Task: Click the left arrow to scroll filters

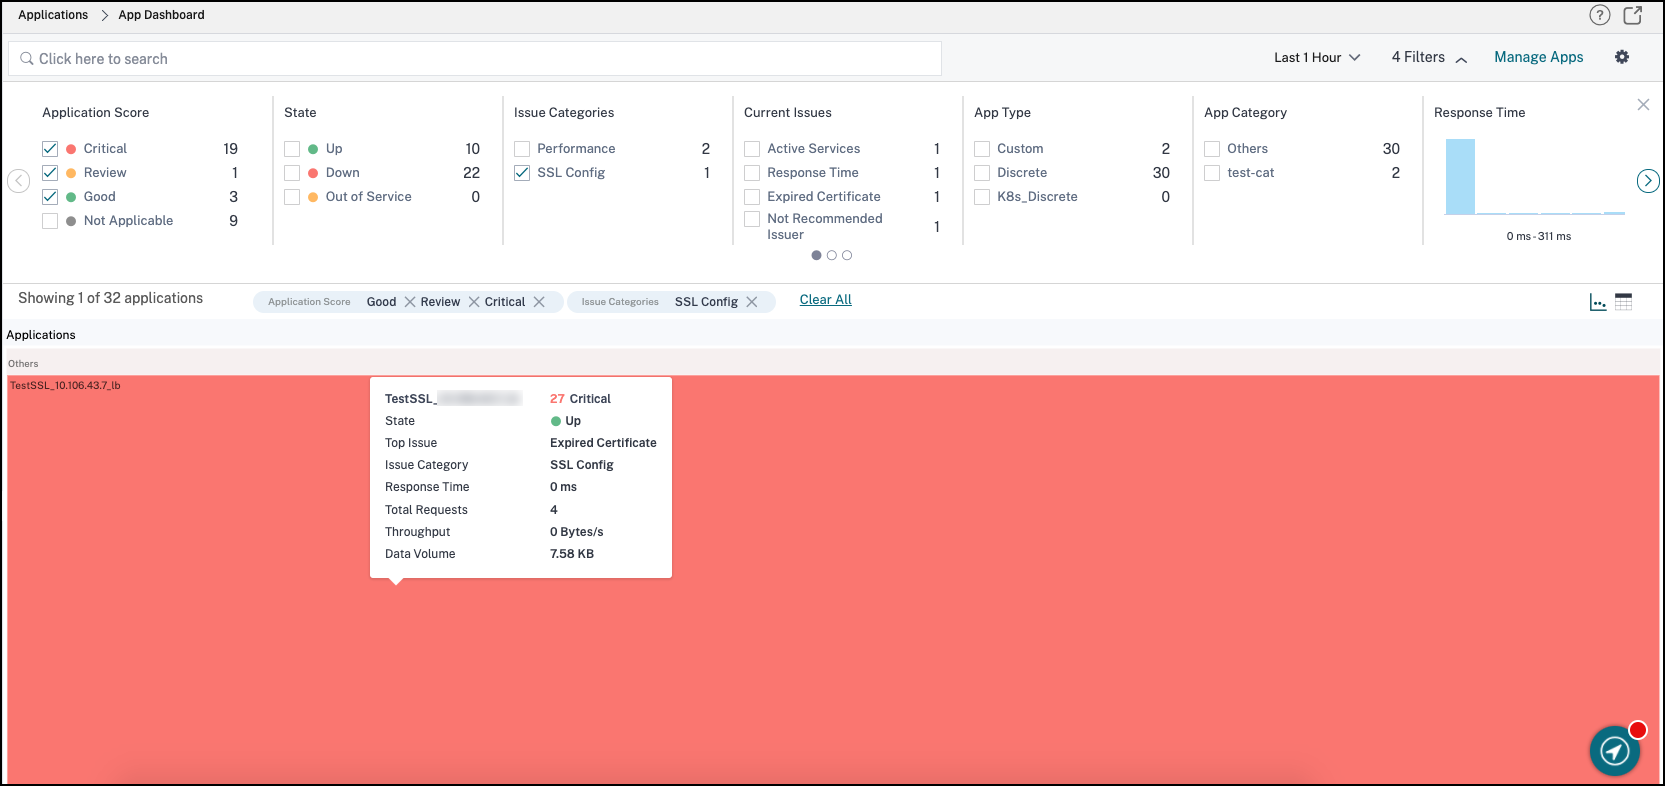Action: (x=18, y=181)
